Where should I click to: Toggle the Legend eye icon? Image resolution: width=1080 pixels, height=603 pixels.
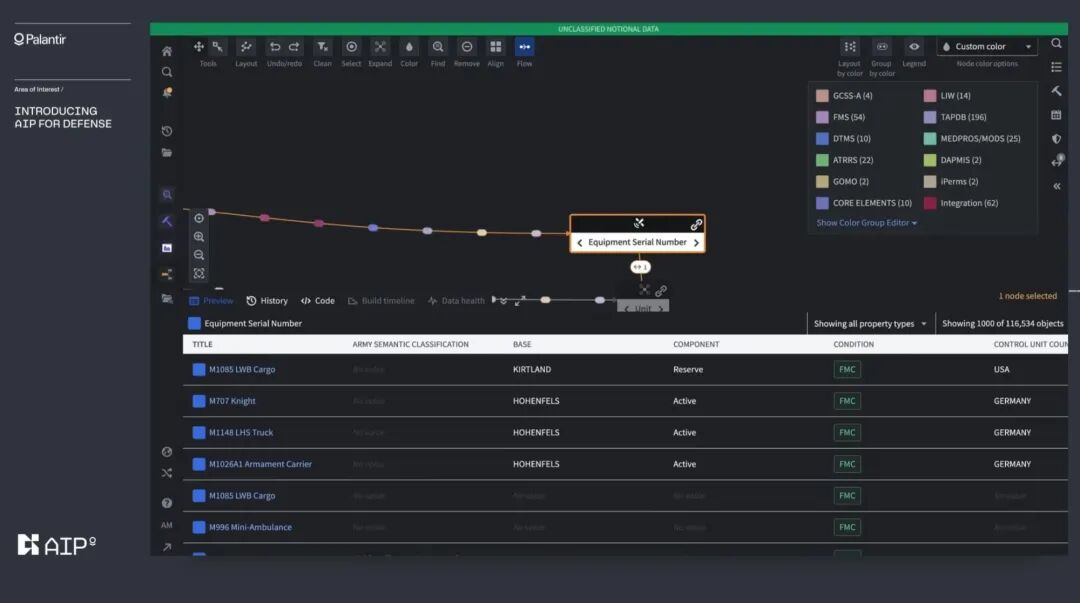tap(914, 47)
